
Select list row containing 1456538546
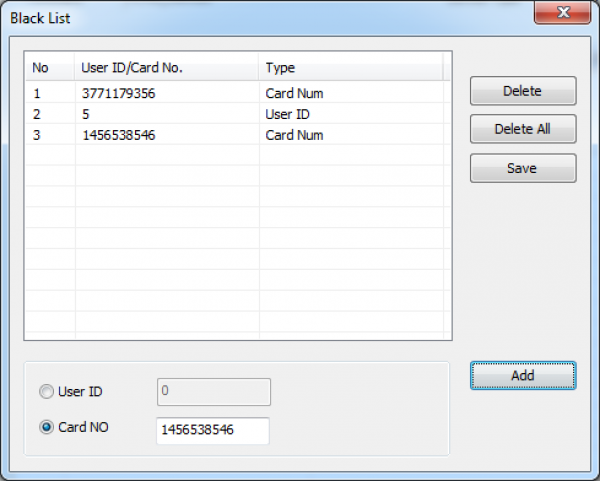[x=119, y=135]
